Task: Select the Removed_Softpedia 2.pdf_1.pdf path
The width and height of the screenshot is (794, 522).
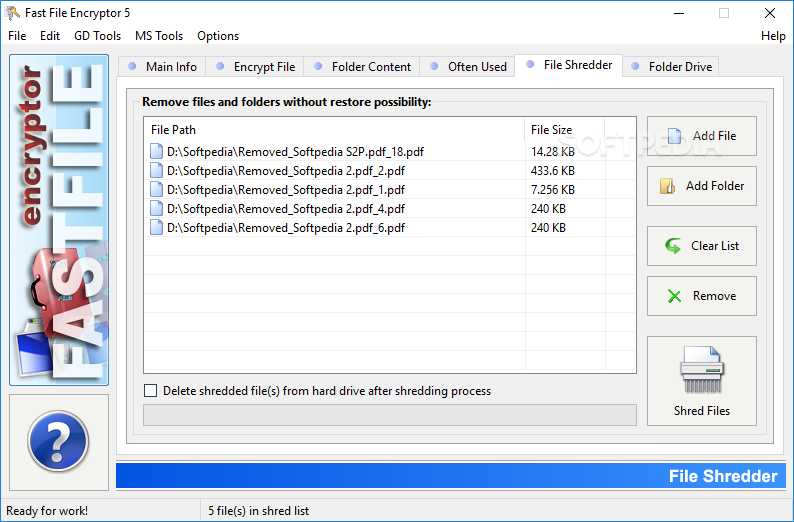Action: point(286,189)
